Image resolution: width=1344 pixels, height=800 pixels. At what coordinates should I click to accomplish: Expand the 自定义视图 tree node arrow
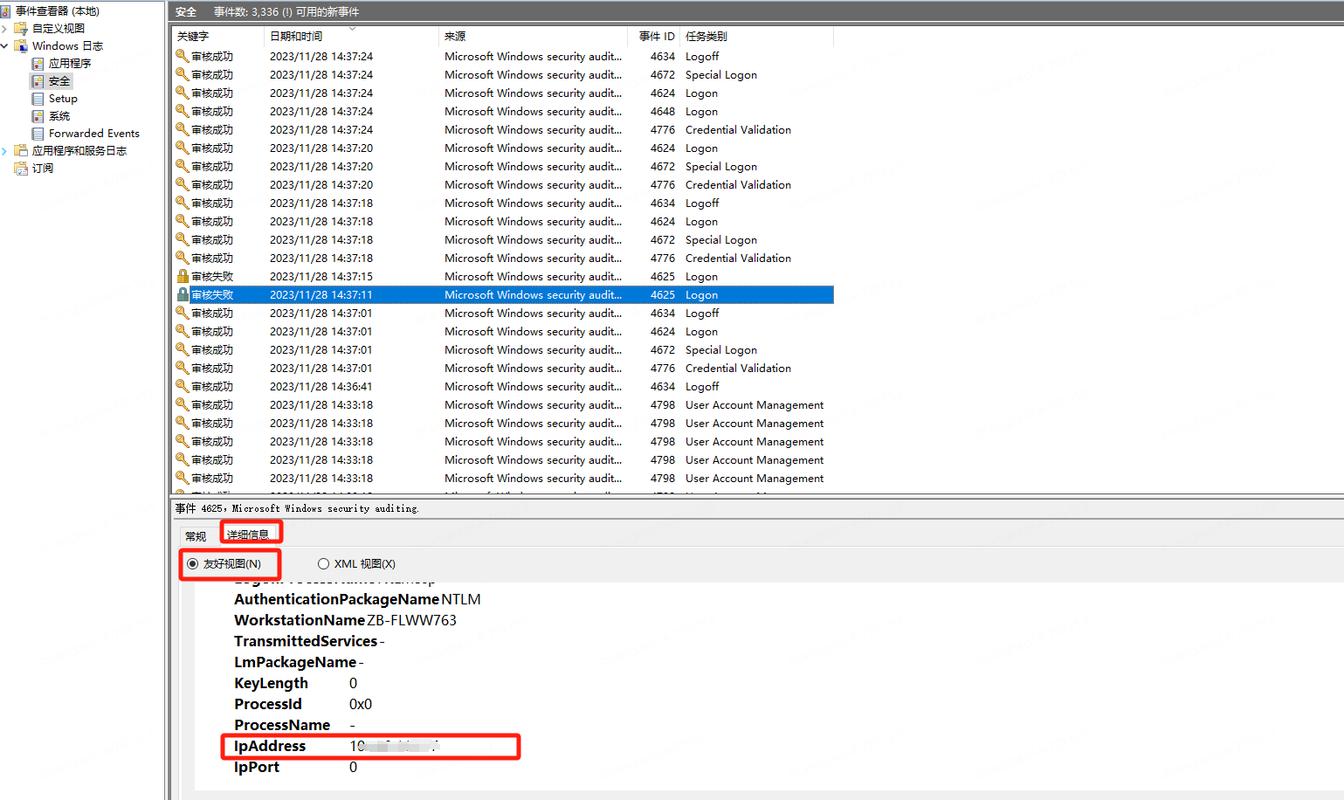[x=5, y=28]
